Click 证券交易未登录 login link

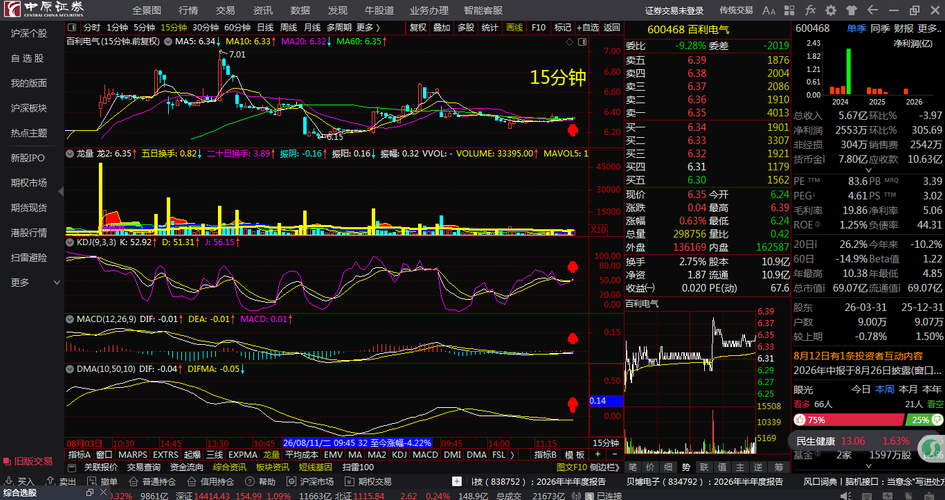tap(674, 11)
